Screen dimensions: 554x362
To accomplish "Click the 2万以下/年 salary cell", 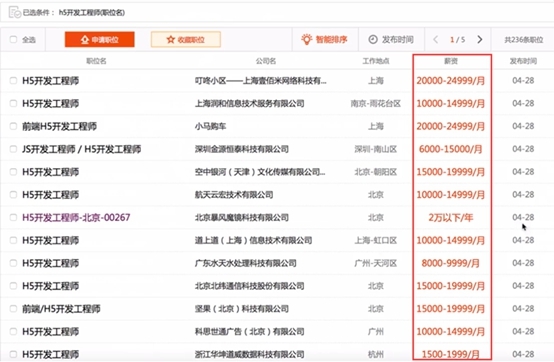I will [451, 218].
